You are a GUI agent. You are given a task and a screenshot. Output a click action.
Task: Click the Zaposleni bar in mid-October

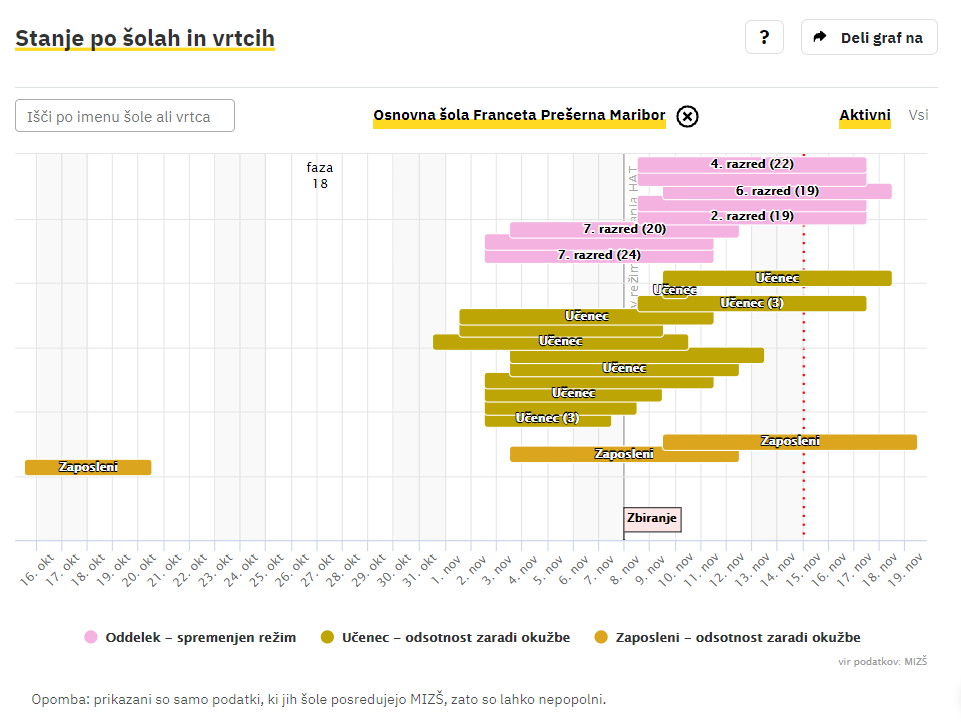pos(88,467)
